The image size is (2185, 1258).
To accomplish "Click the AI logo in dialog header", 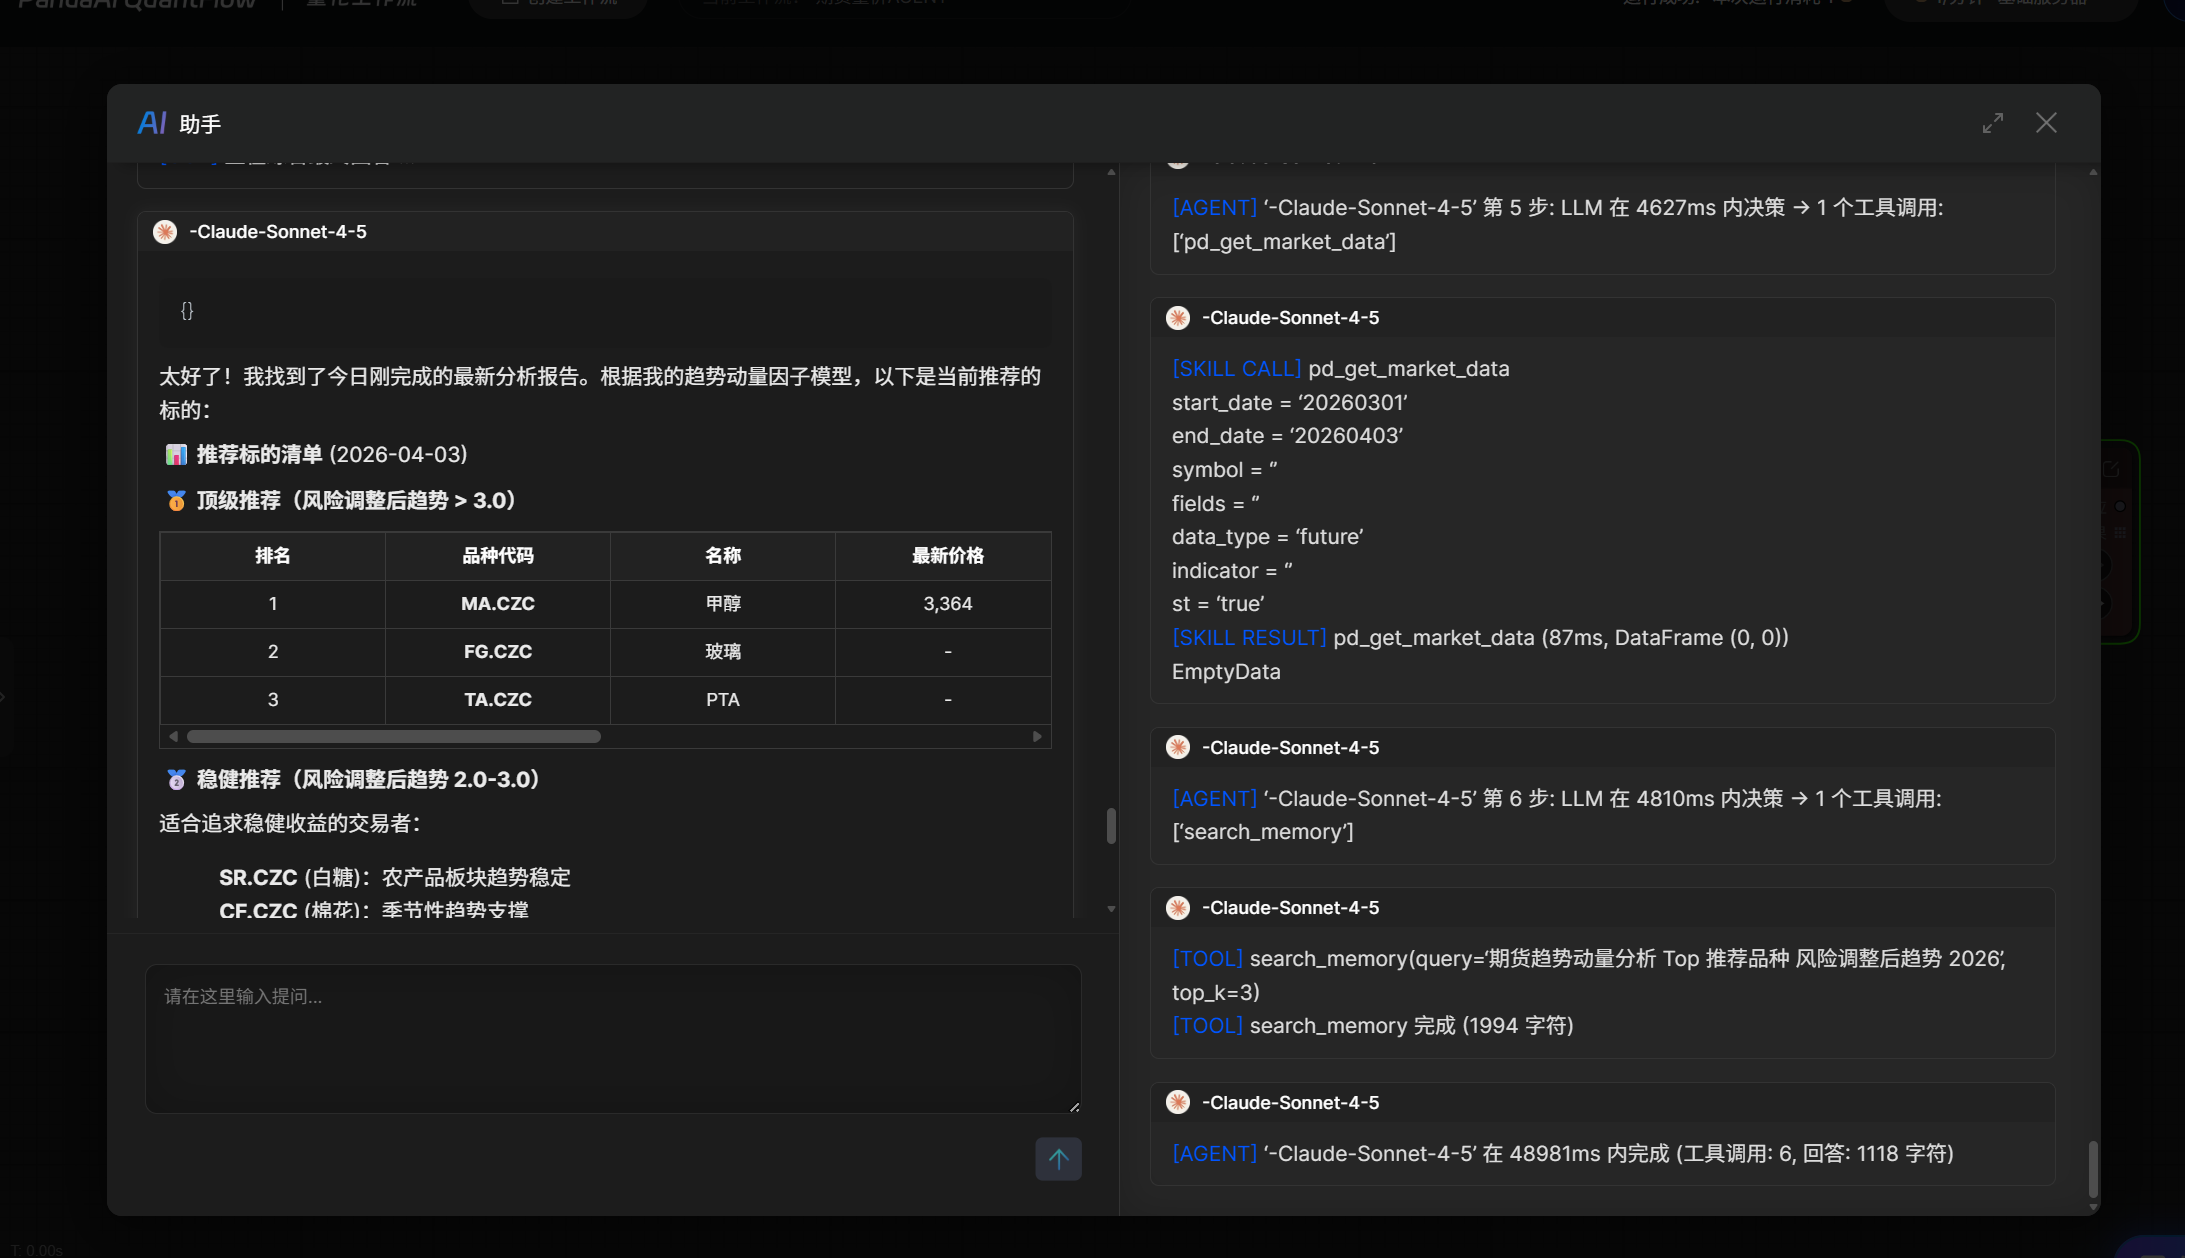I will point(152,123).
